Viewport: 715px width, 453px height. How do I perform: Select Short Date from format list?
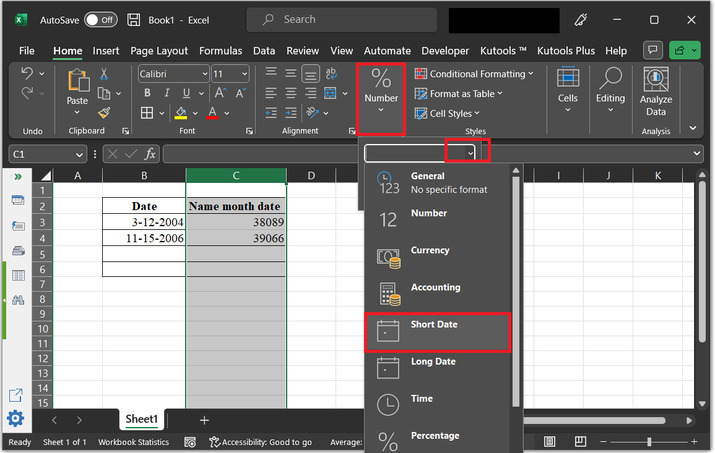tap(439, 332)
